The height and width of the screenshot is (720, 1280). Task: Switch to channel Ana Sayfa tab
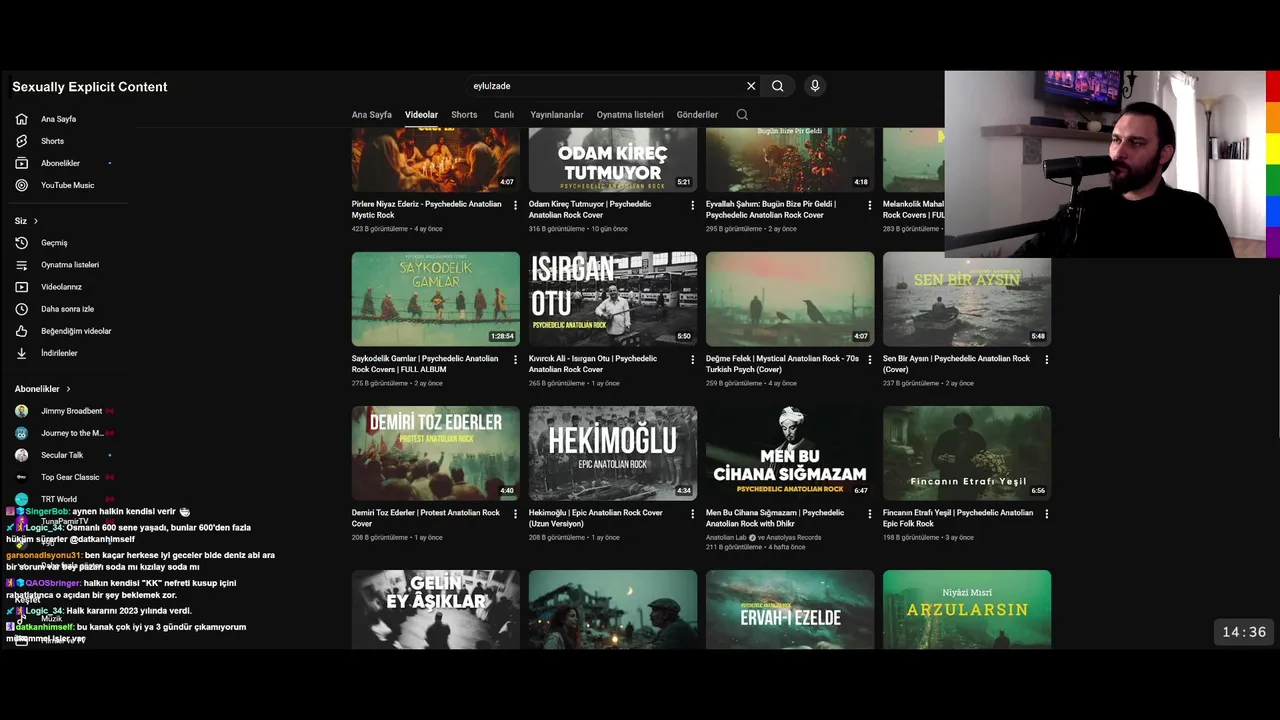[371, 115]
